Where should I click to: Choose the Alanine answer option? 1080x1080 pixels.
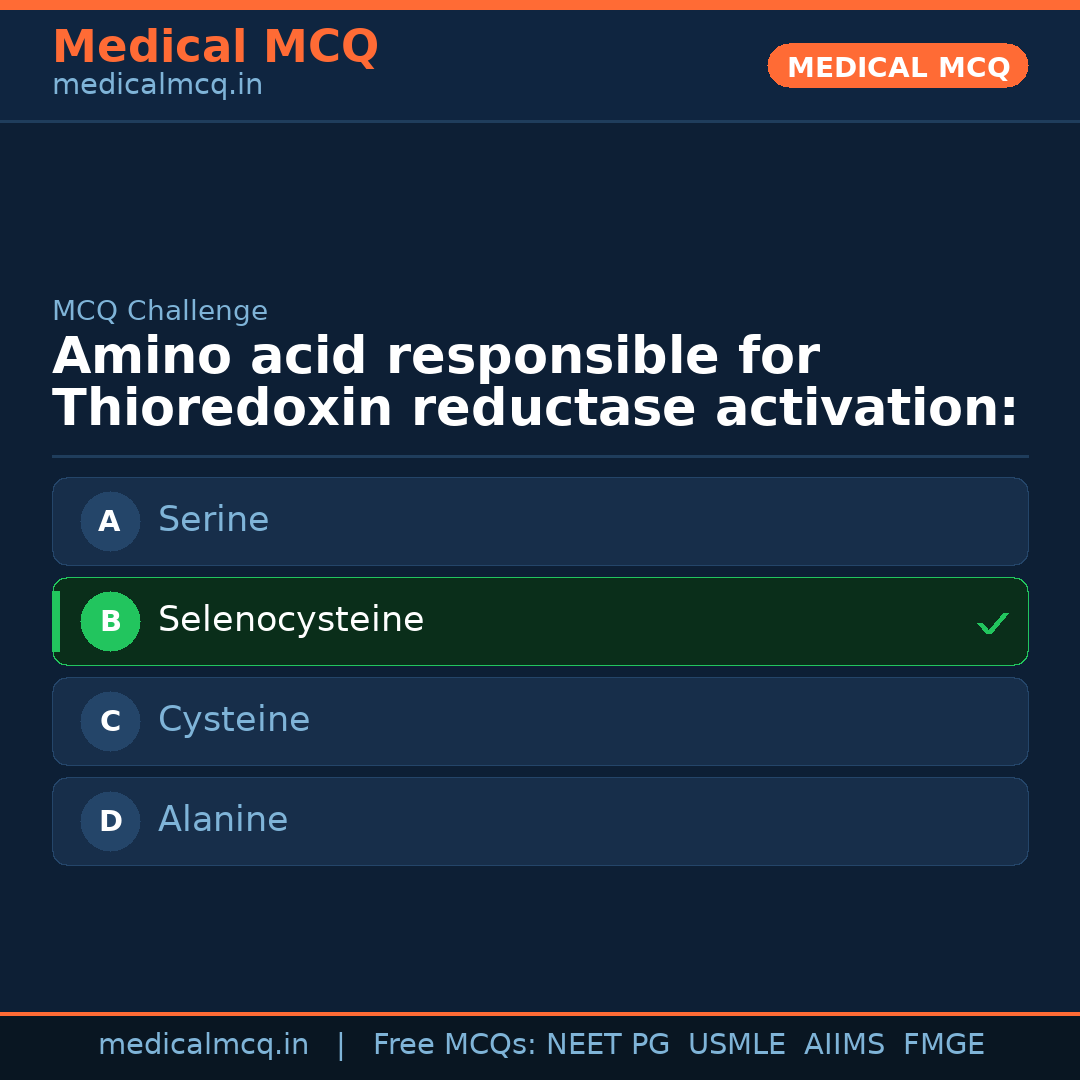point(540,821)
